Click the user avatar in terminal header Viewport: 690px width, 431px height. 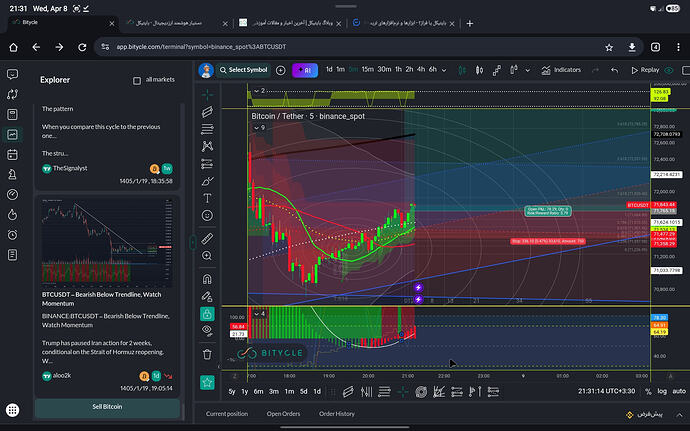(x=206, y=70)
